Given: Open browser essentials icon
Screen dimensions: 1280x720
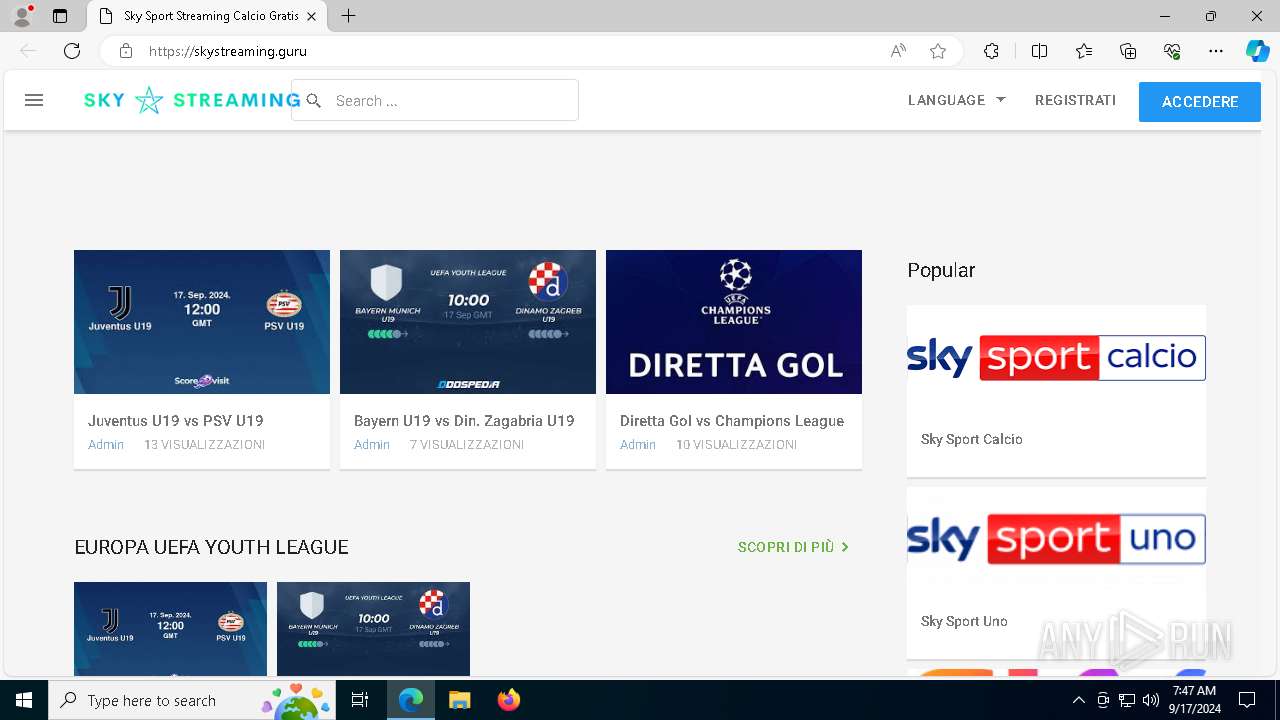Looking at the screenshot, I should click(x=1172, y=51).
